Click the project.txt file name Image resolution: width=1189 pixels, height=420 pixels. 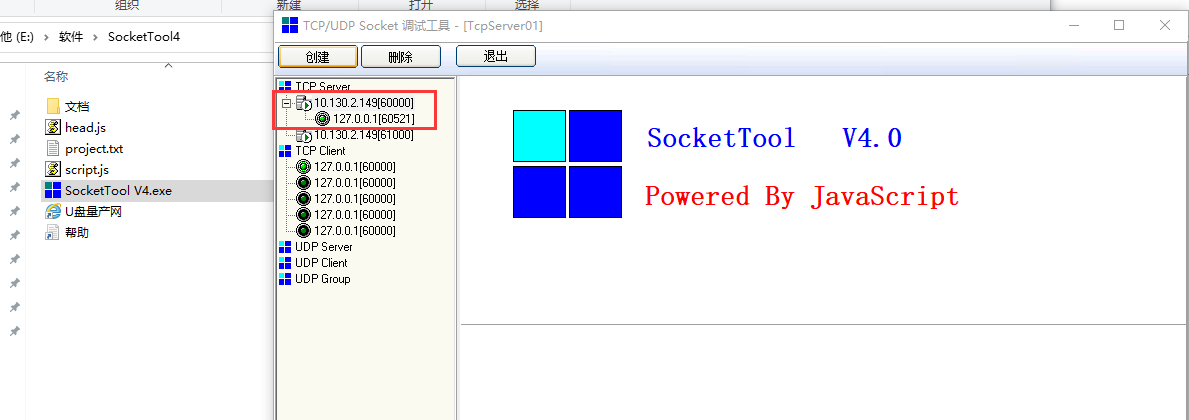point(94,149)
